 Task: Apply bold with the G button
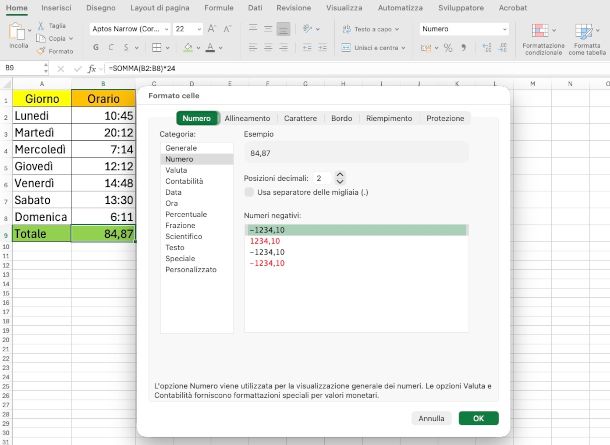[96, 47]
